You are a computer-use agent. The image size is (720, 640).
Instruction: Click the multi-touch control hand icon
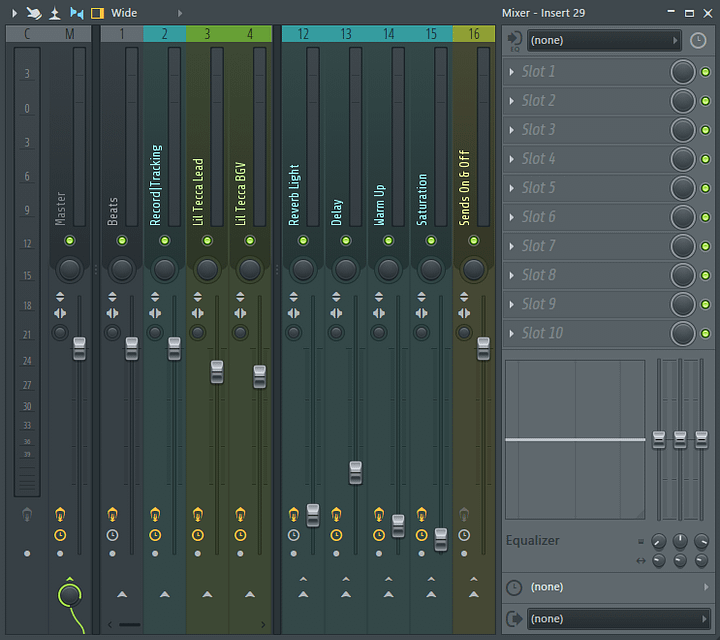click(34, 13)
